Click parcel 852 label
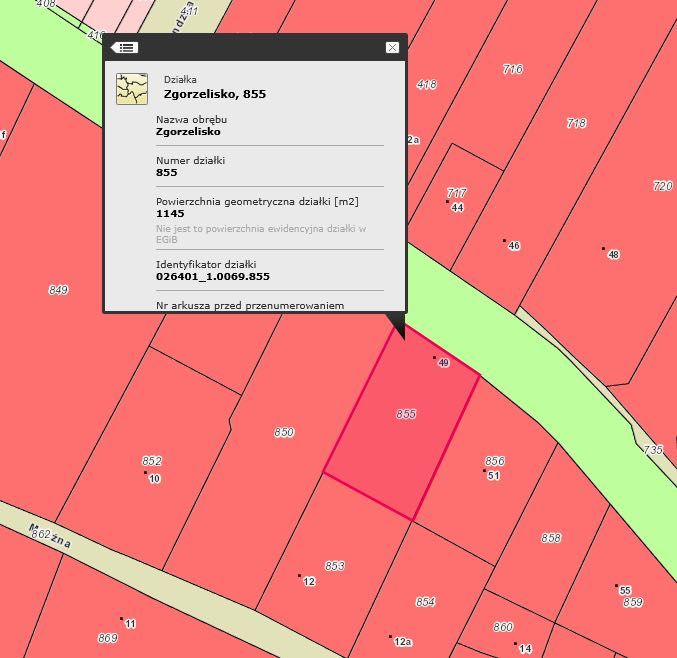Image resolution: width=677 pixels, height=658 pixels. coord(152,461)
